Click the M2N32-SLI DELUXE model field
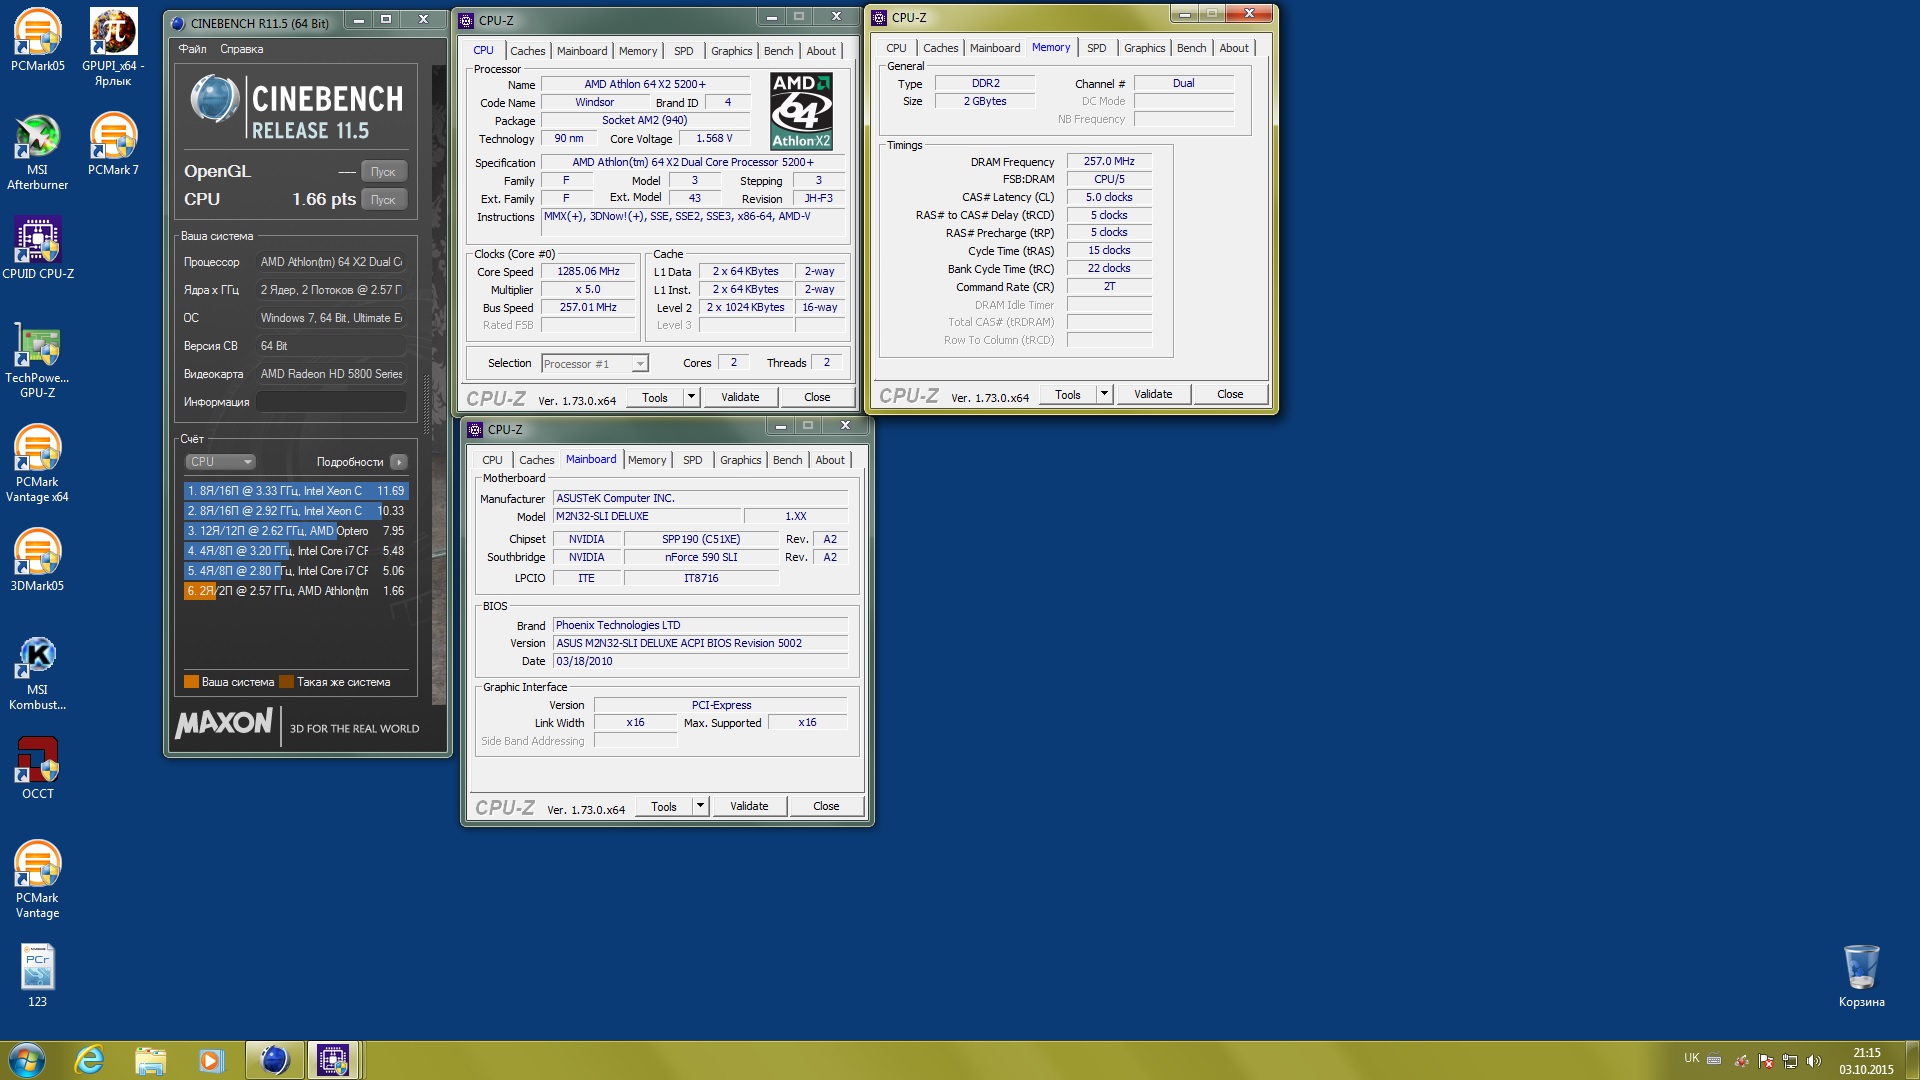 point(647,517)
